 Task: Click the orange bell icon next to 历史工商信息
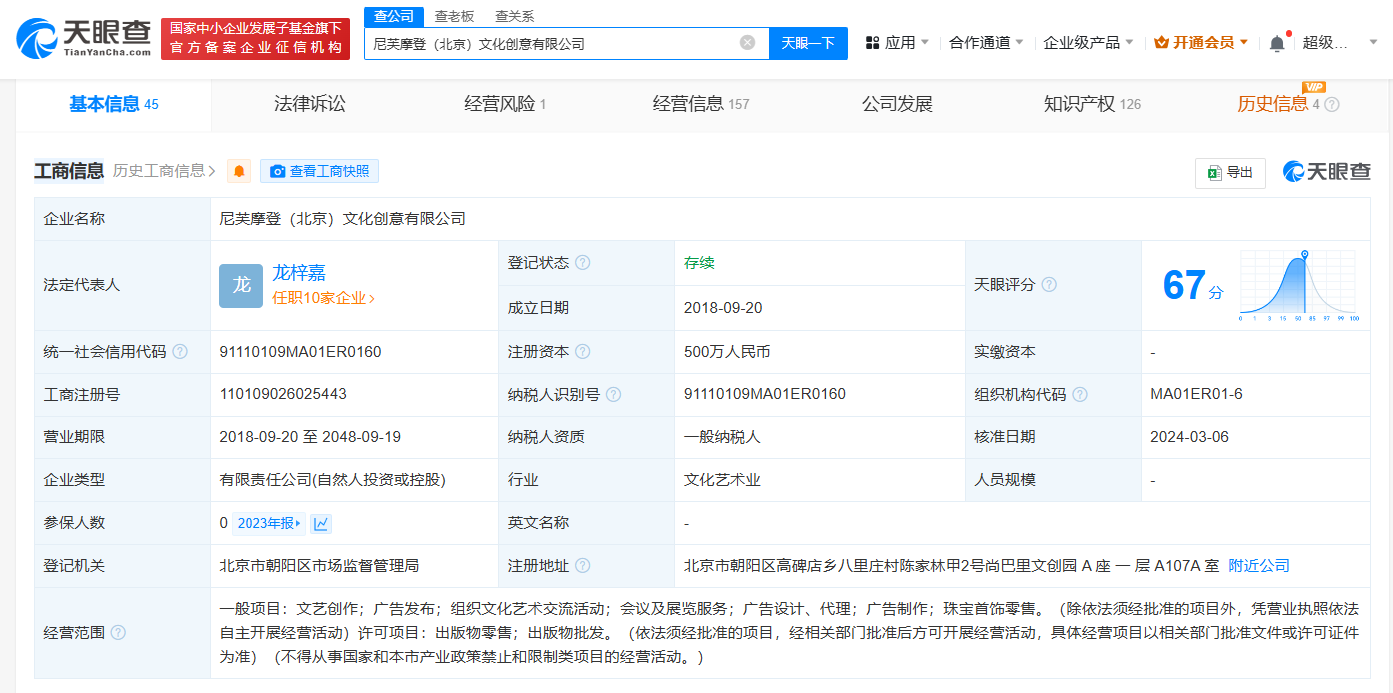[238, 171]
